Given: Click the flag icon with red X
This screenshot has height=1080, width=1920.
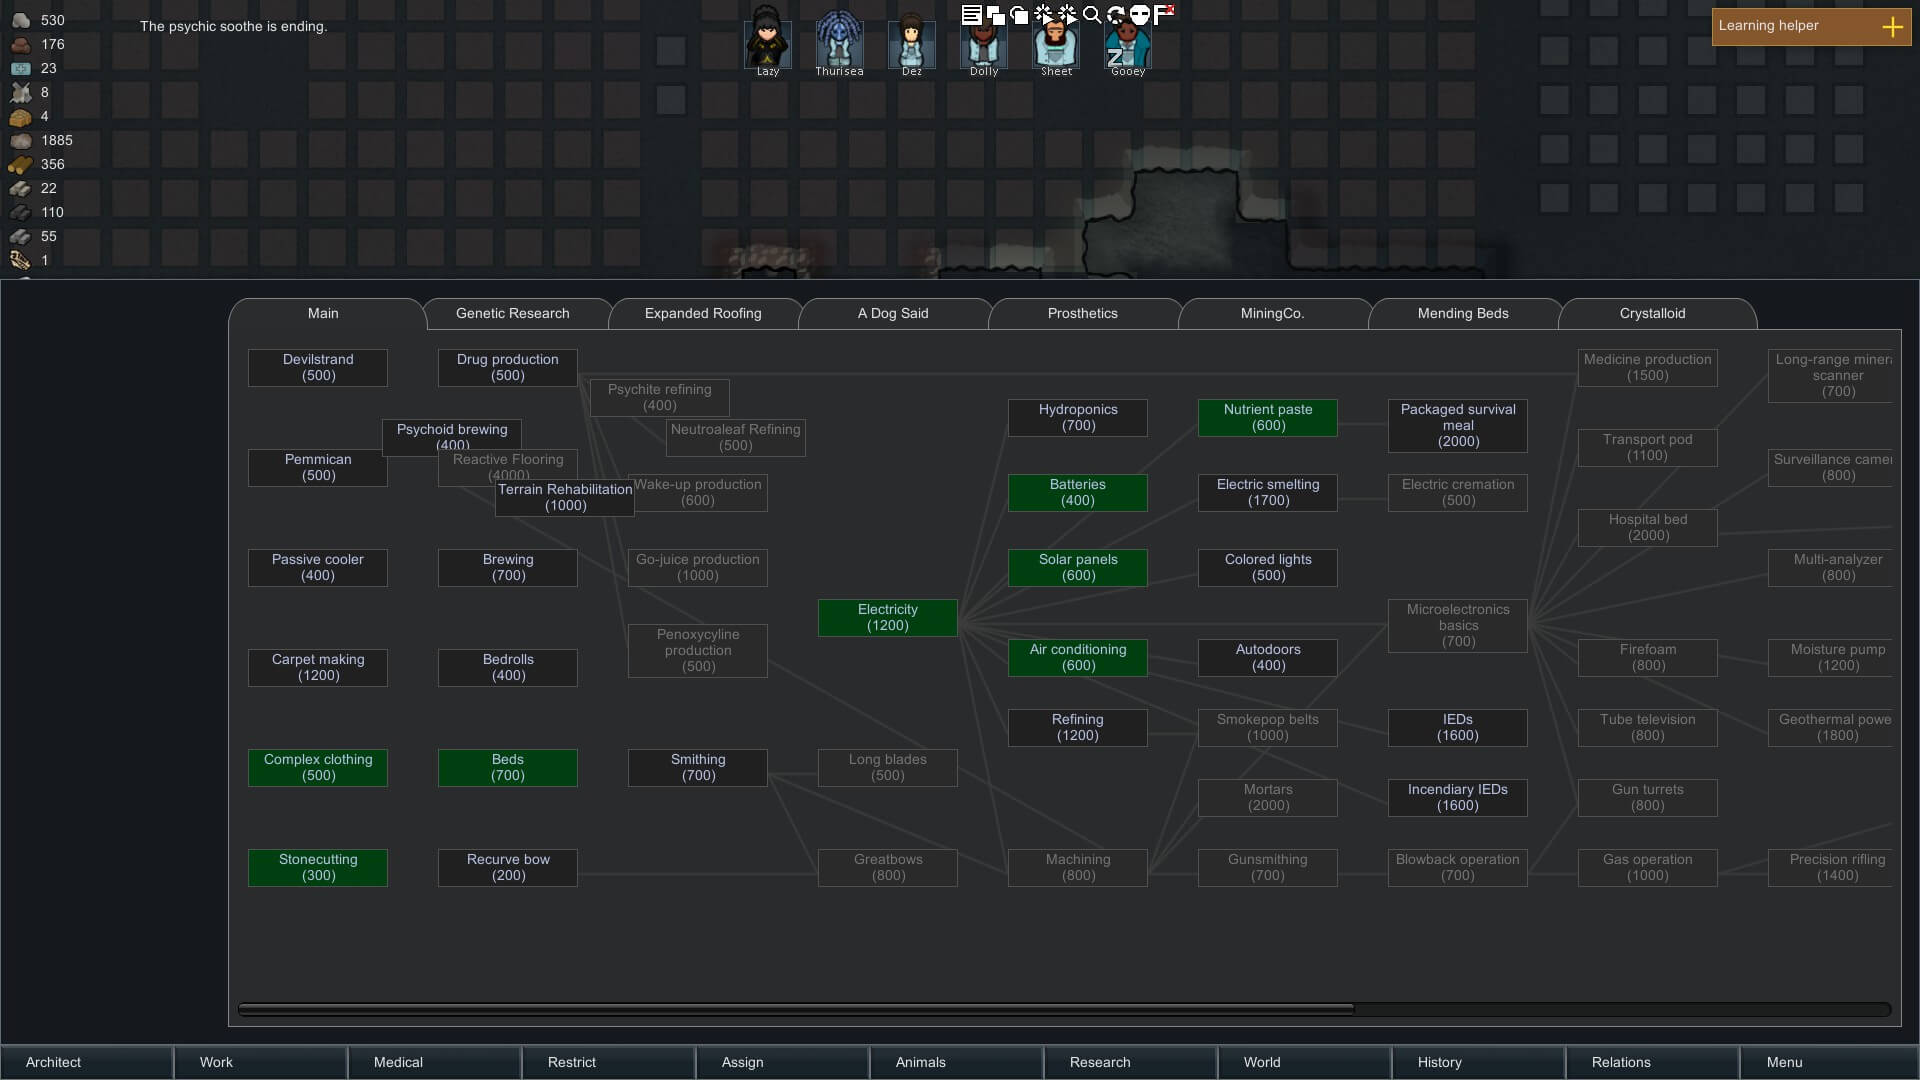Looking at the screenshot, I should point(1165,14).
